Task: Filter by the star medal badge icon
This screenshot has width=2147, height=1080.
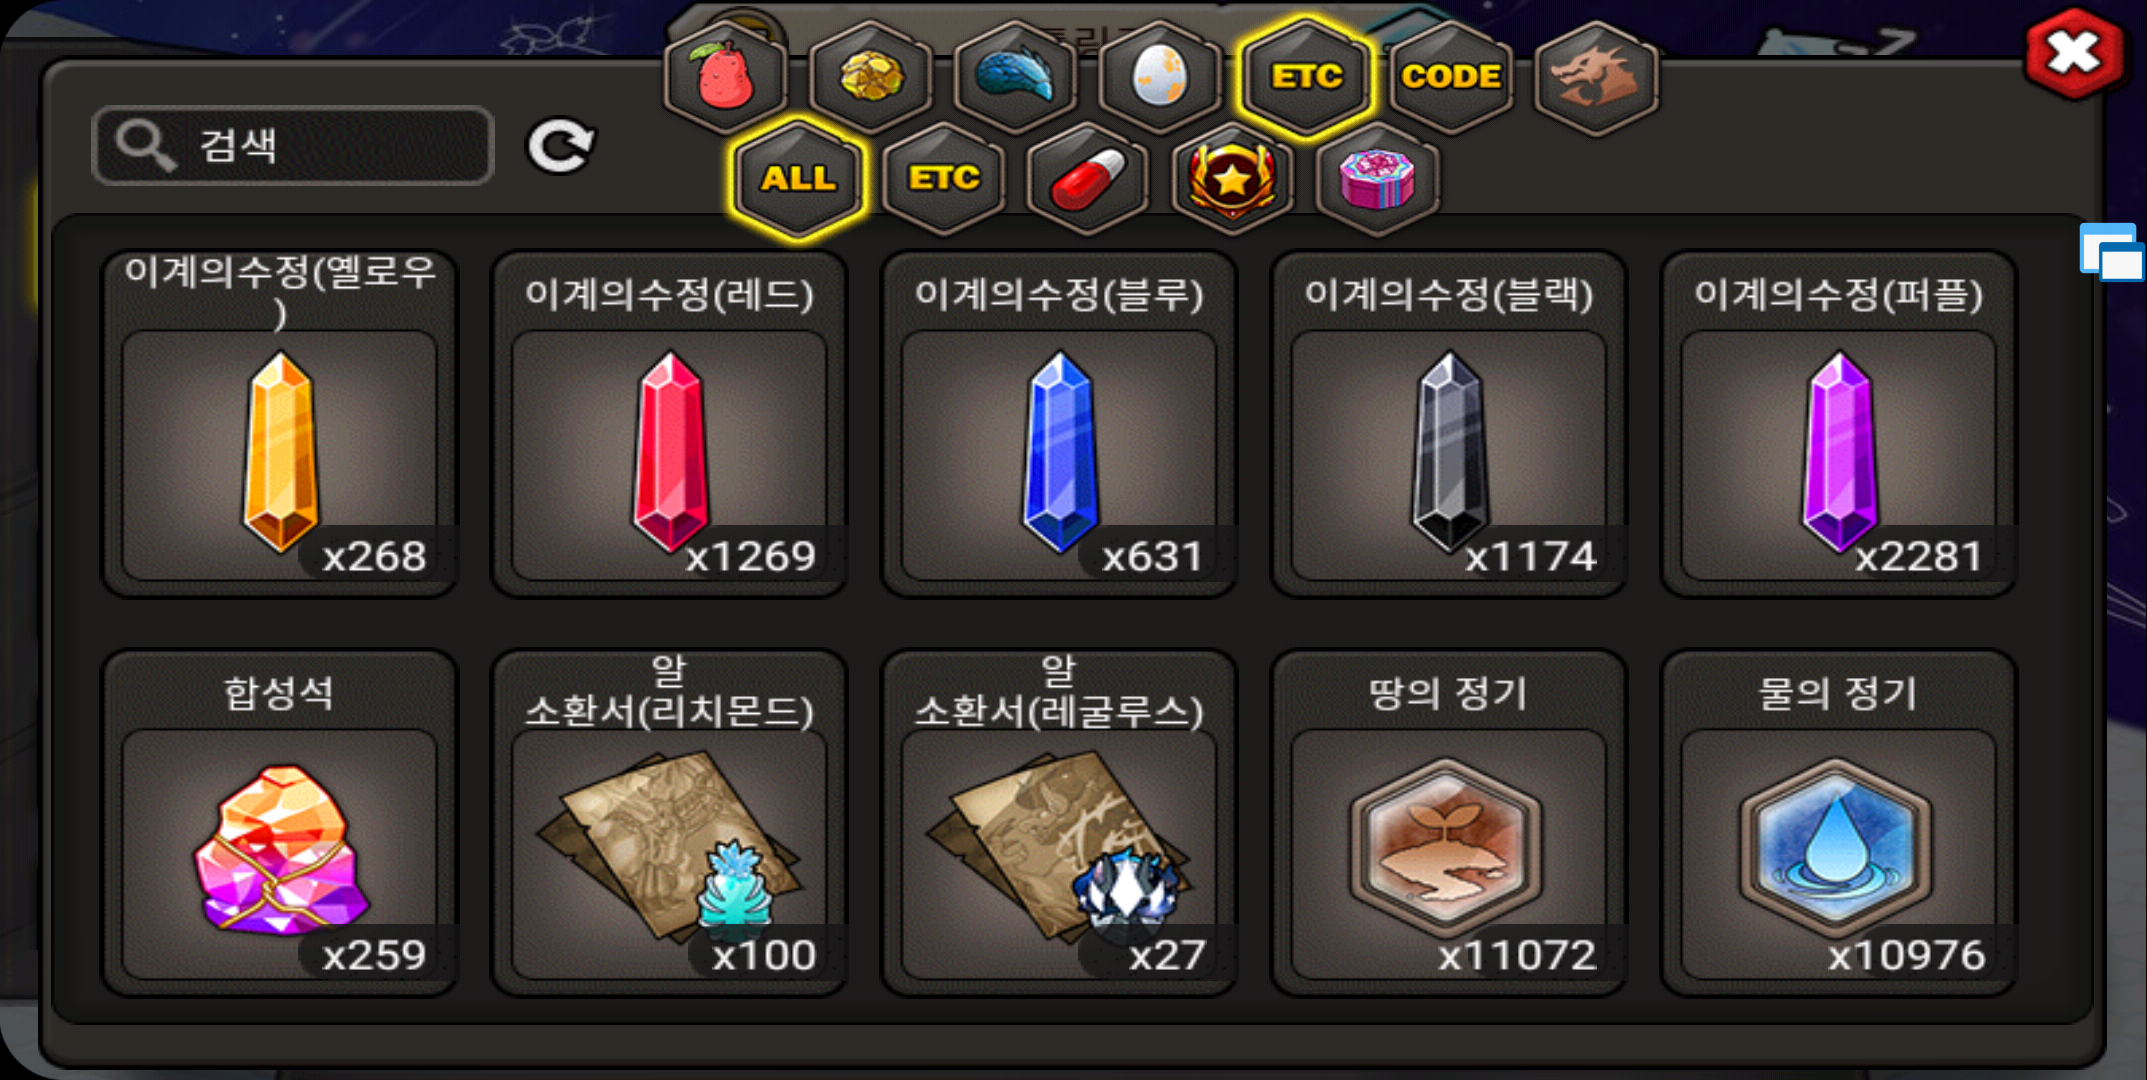Action: (1232, 178)
